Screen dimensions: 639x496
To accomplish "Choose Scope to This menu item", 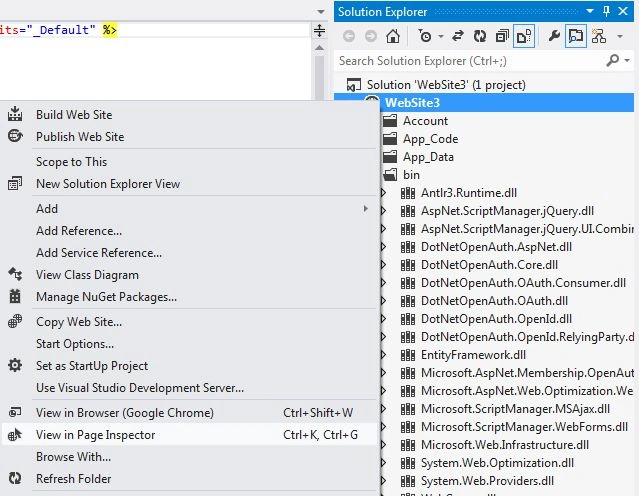I will 189,162.
